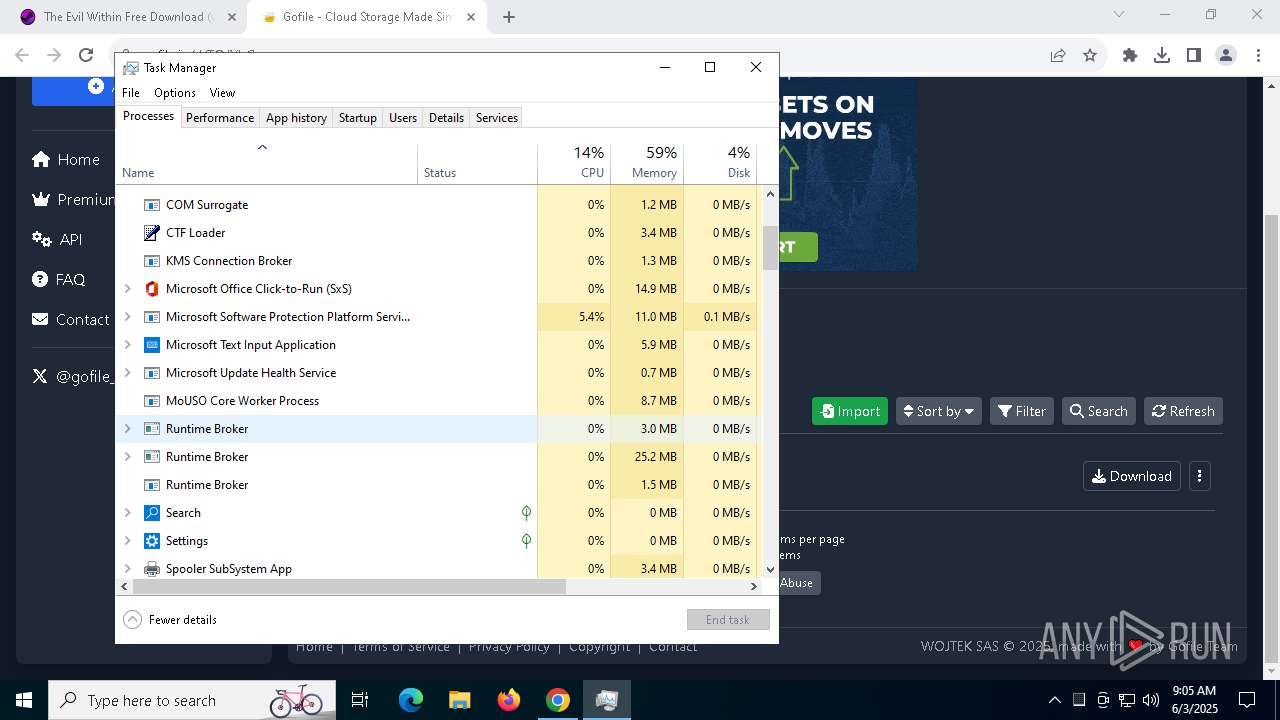Screen dimensions: 1280x720
Task: Collapse Task Manager with Fewer details
Action: pyautogui.click(x=170, y=620)
